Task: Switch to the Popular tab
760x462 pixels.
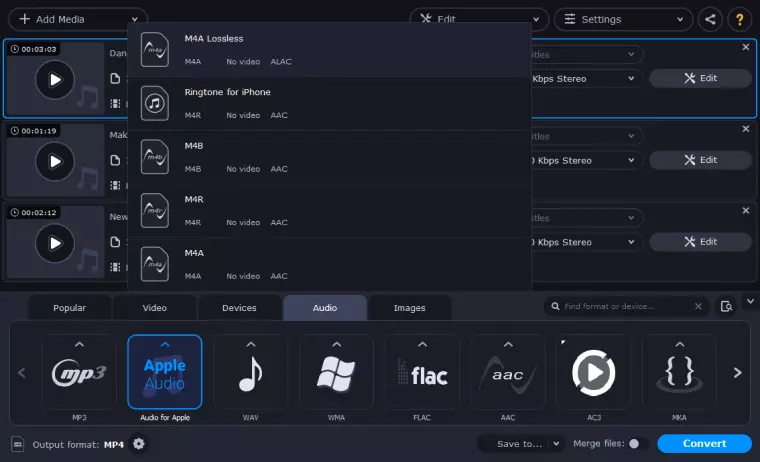Action: coord(69,308)
